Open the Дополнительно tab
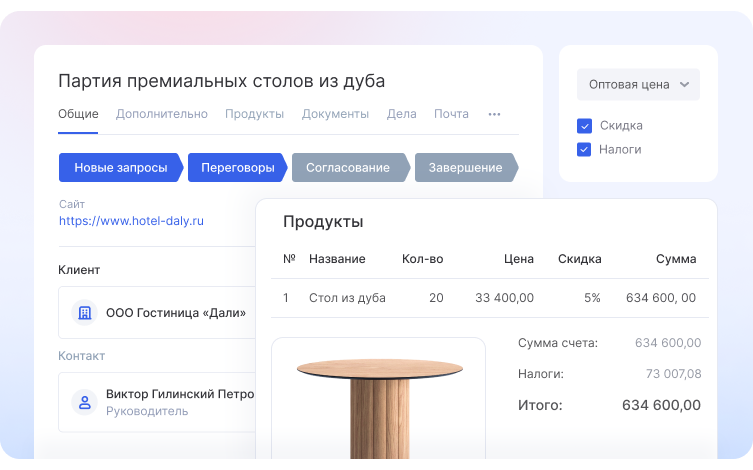The image size is (753, 470). point(162,114)
